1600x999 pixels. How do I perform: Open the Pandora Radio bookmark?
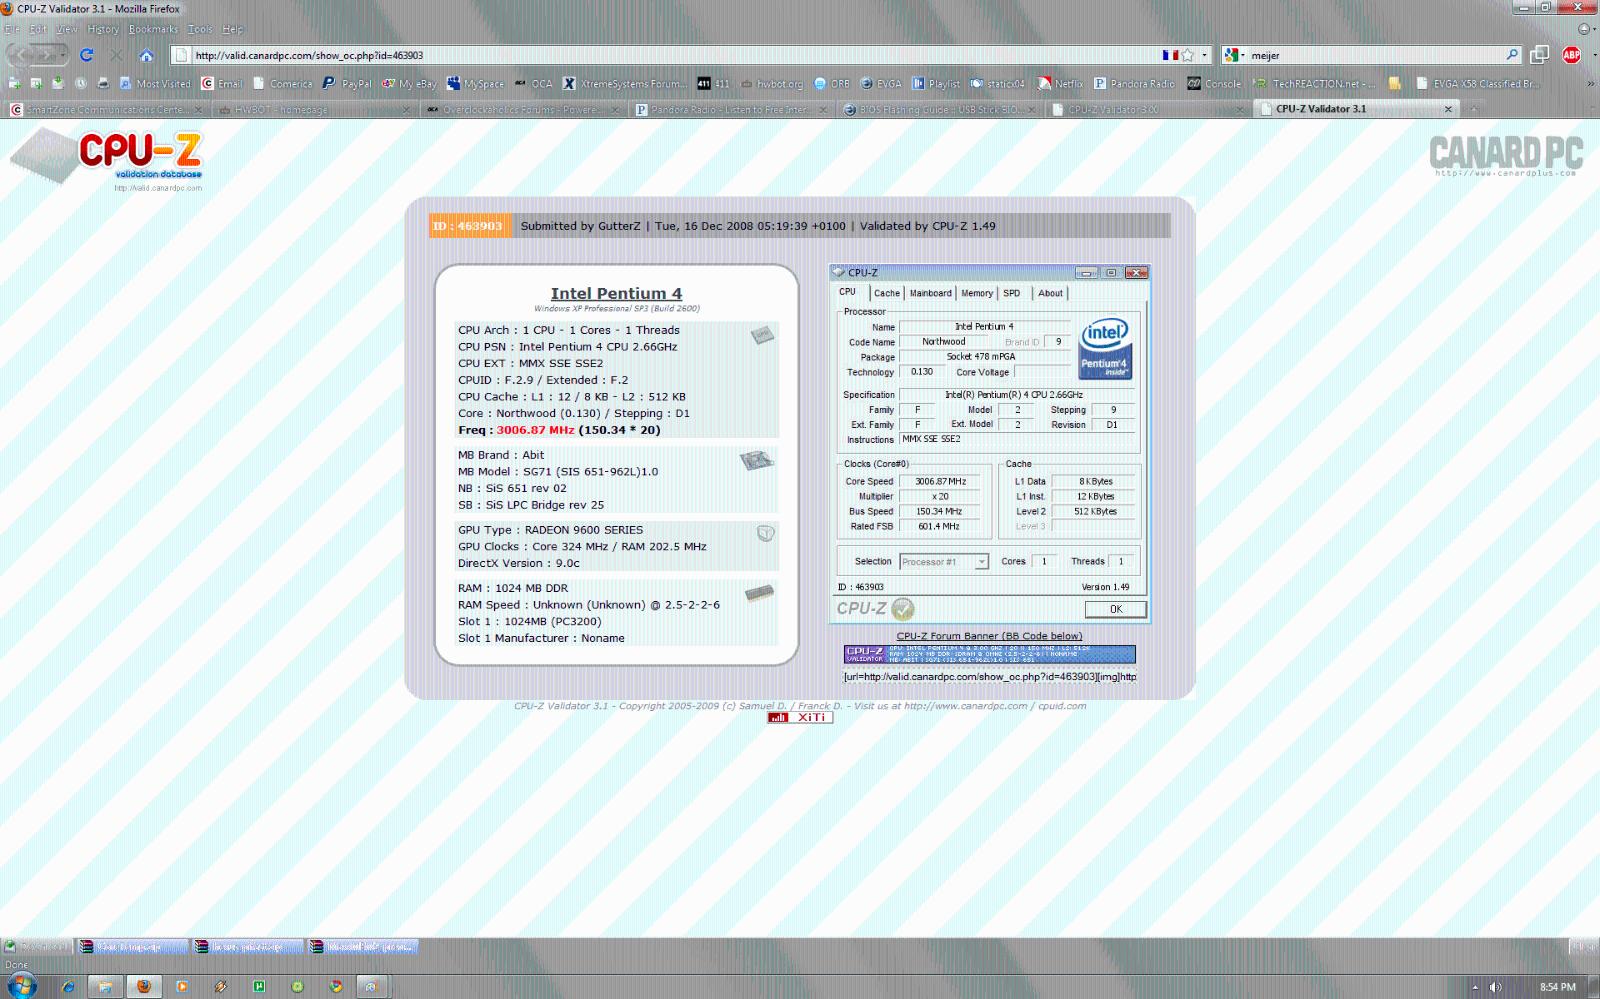point(1134,84)
